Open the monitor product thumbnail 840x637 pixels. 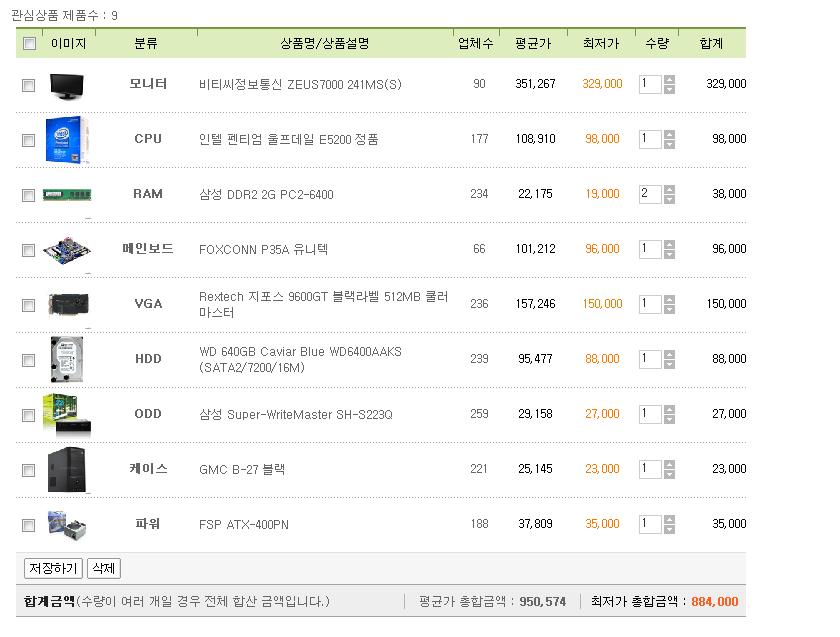point(67,86)
